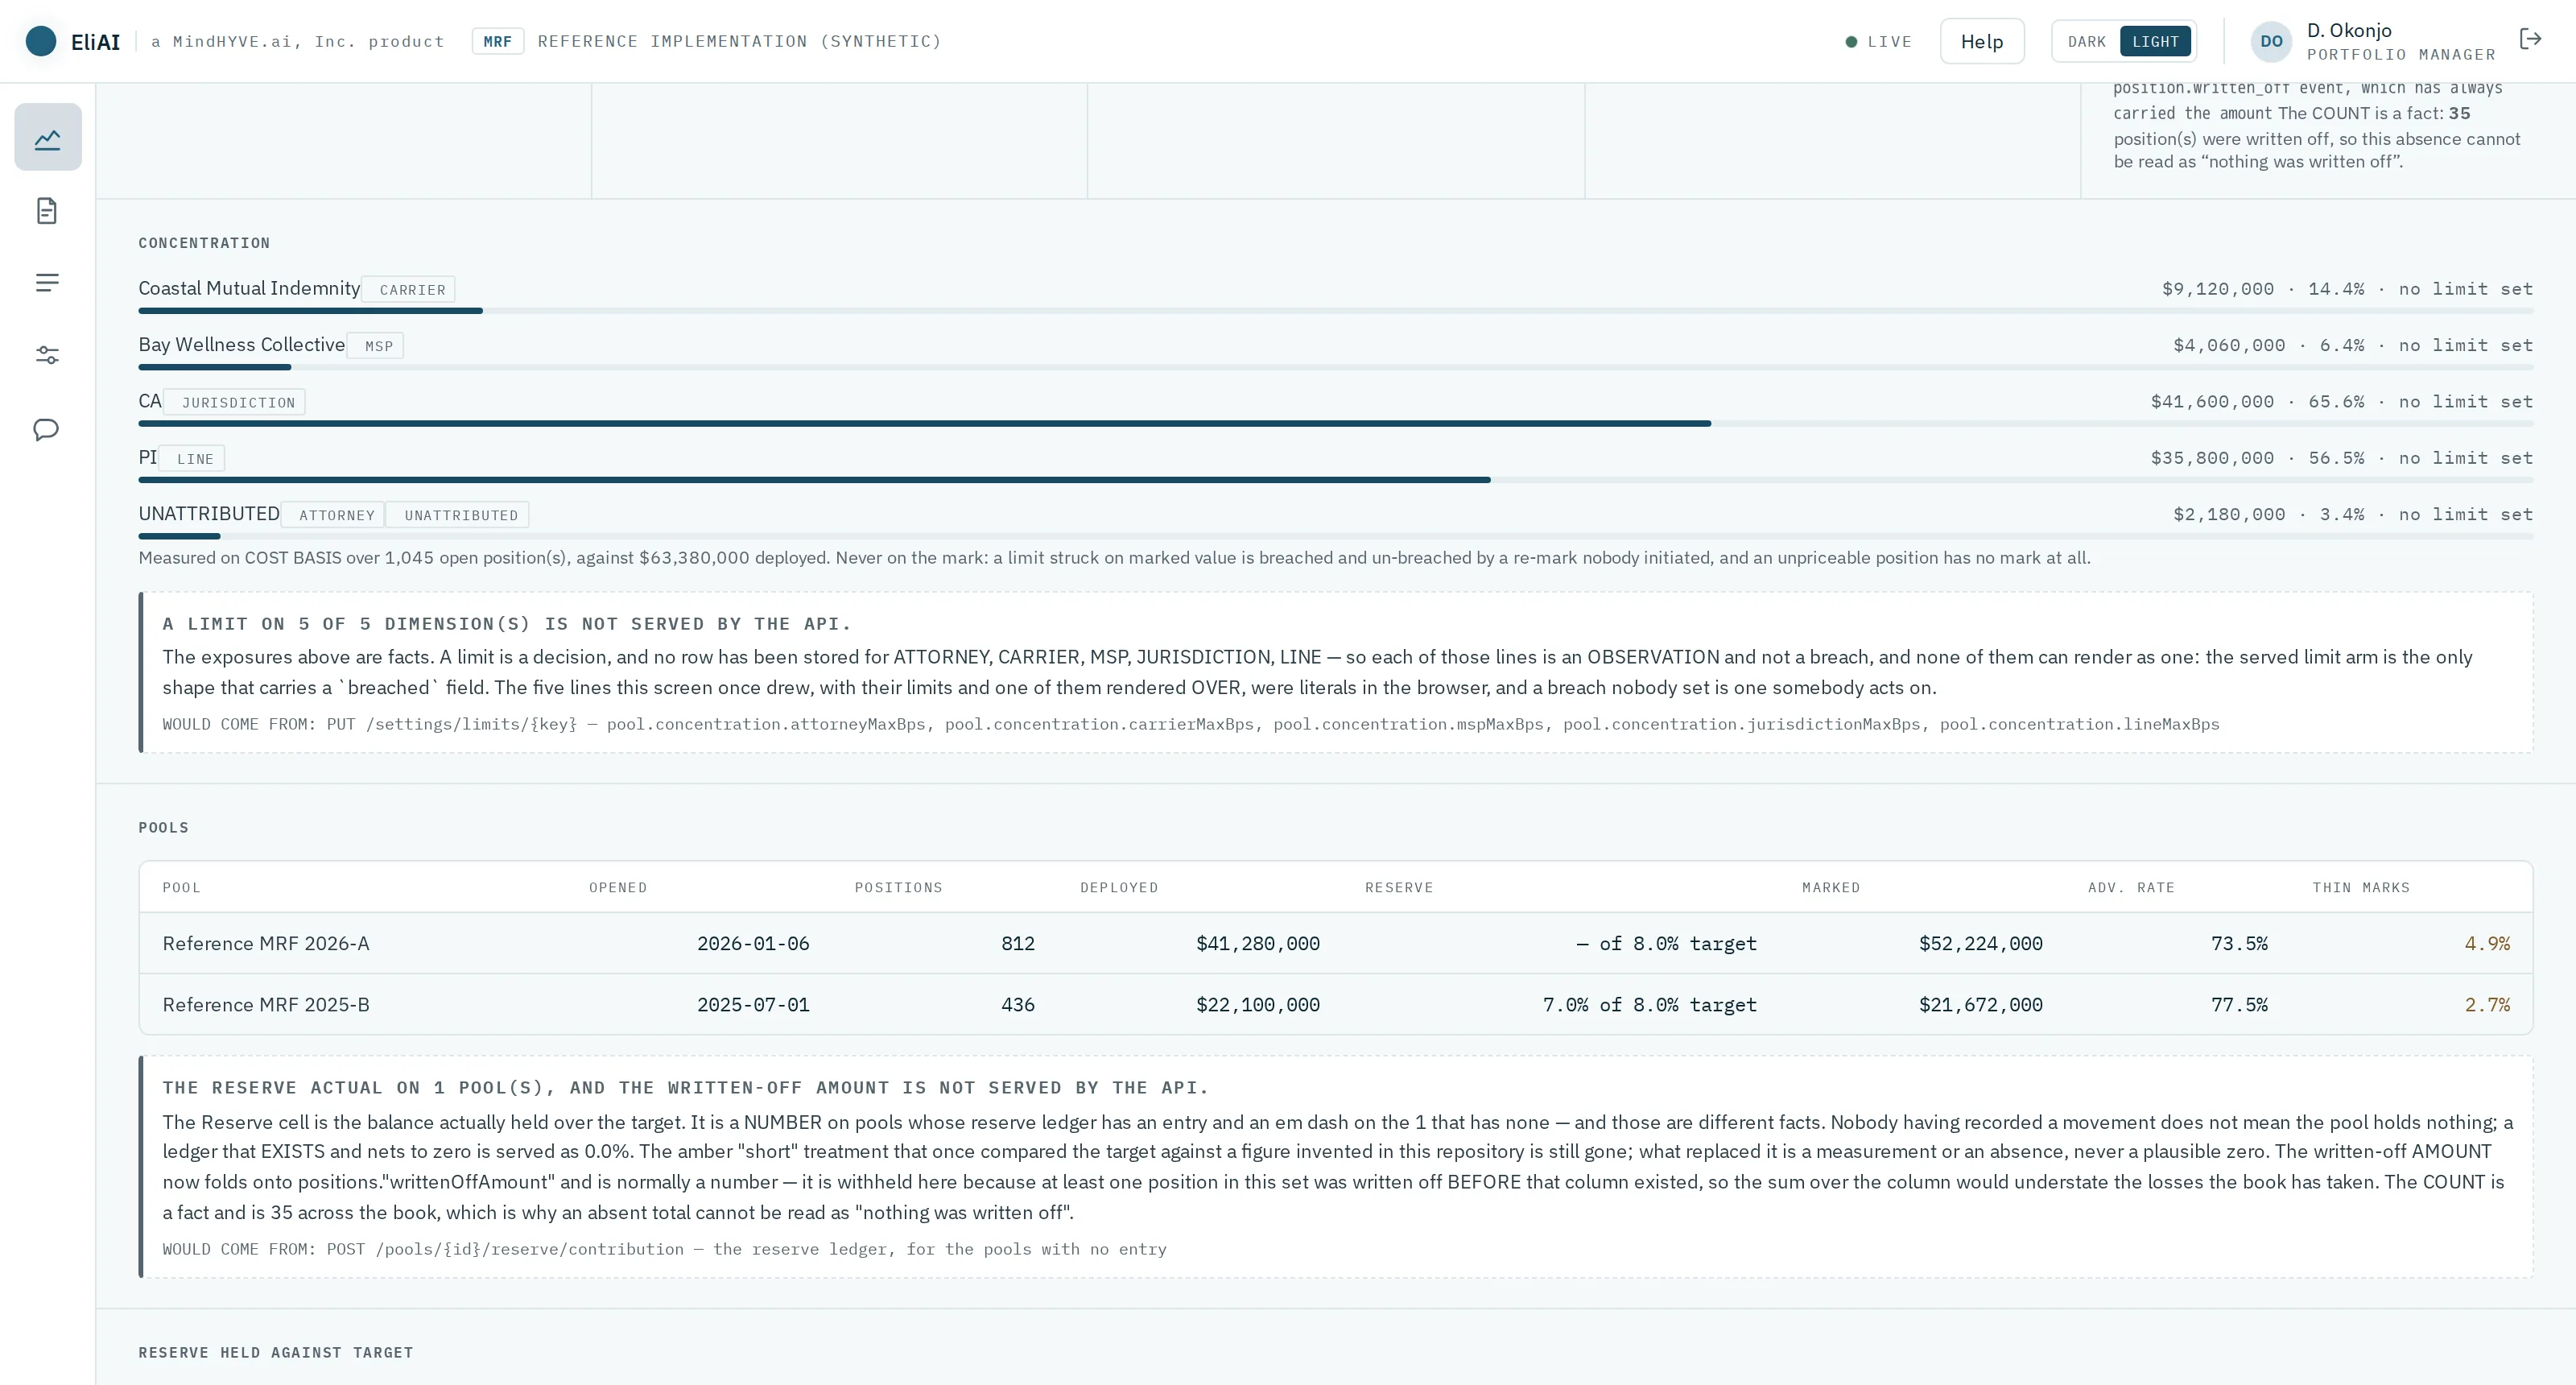
Task: Switch theme to DARK
Action: coord(2086,41)
